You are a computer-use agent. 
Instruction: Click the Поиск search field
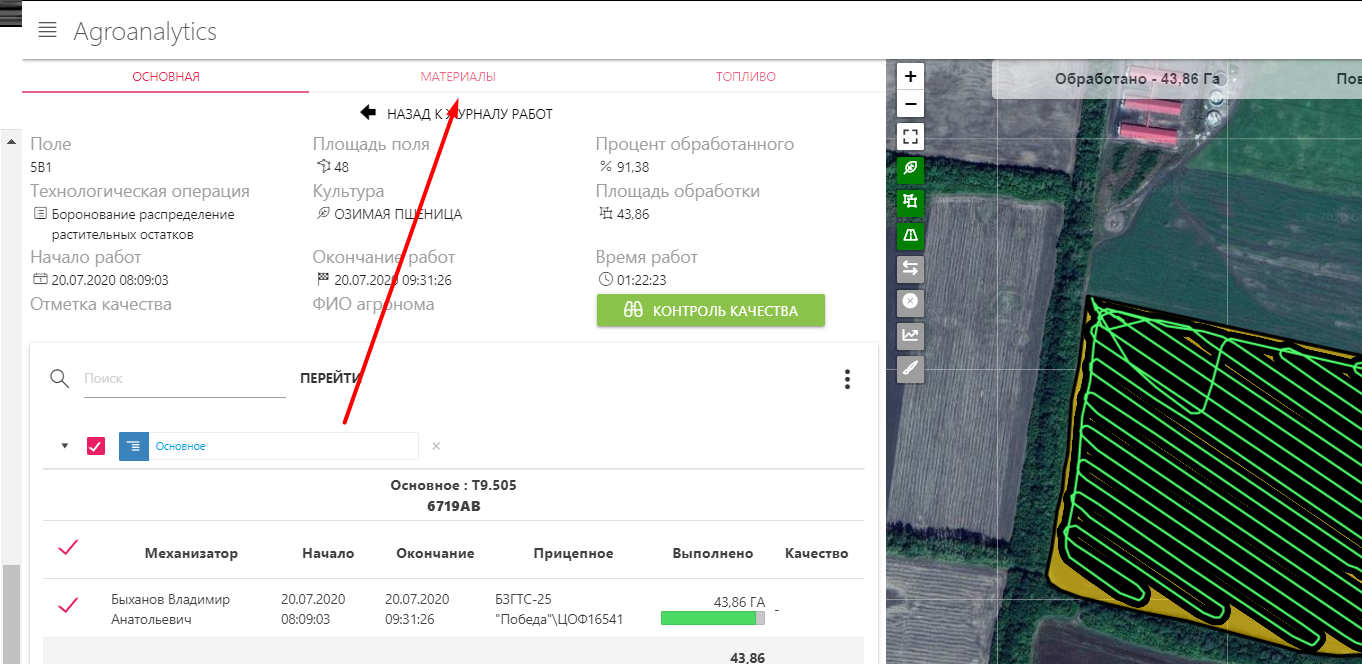[184, 379]
